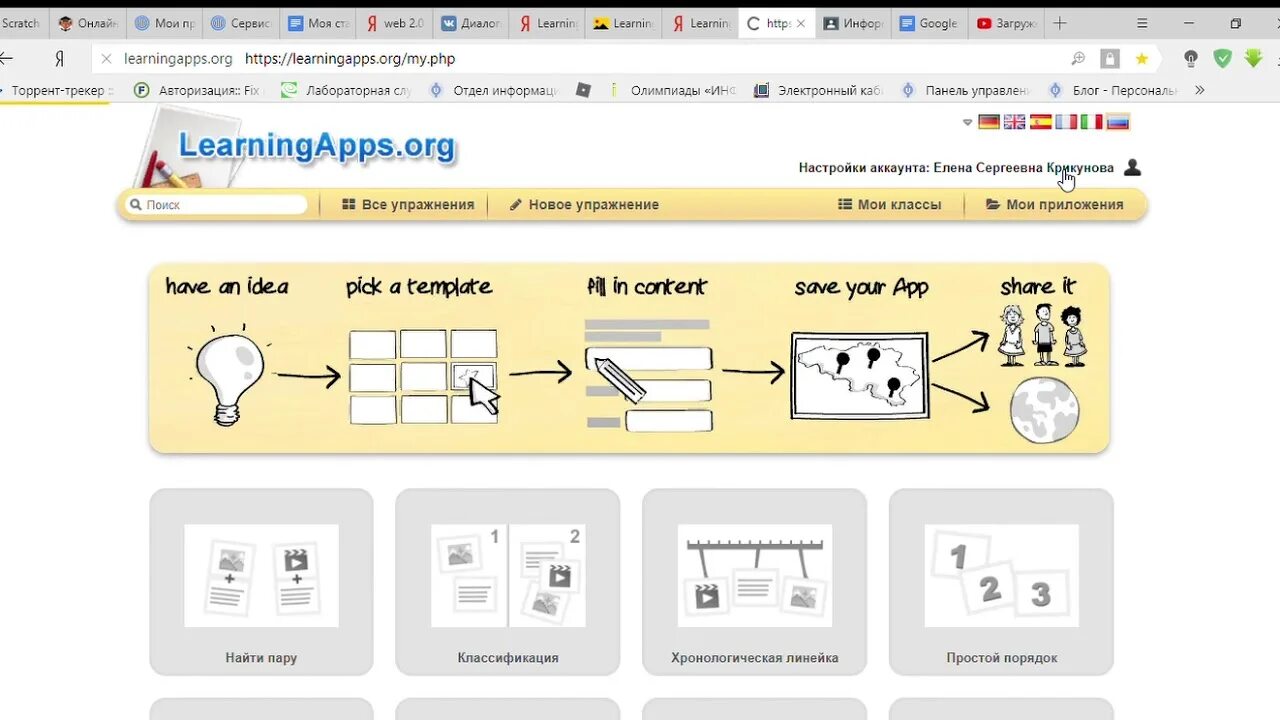The width and height of the screenshot is (1280, 720).
Task: Expand the language list arrow beside flags
Action: pyautogui.click(x=967, y=122)
